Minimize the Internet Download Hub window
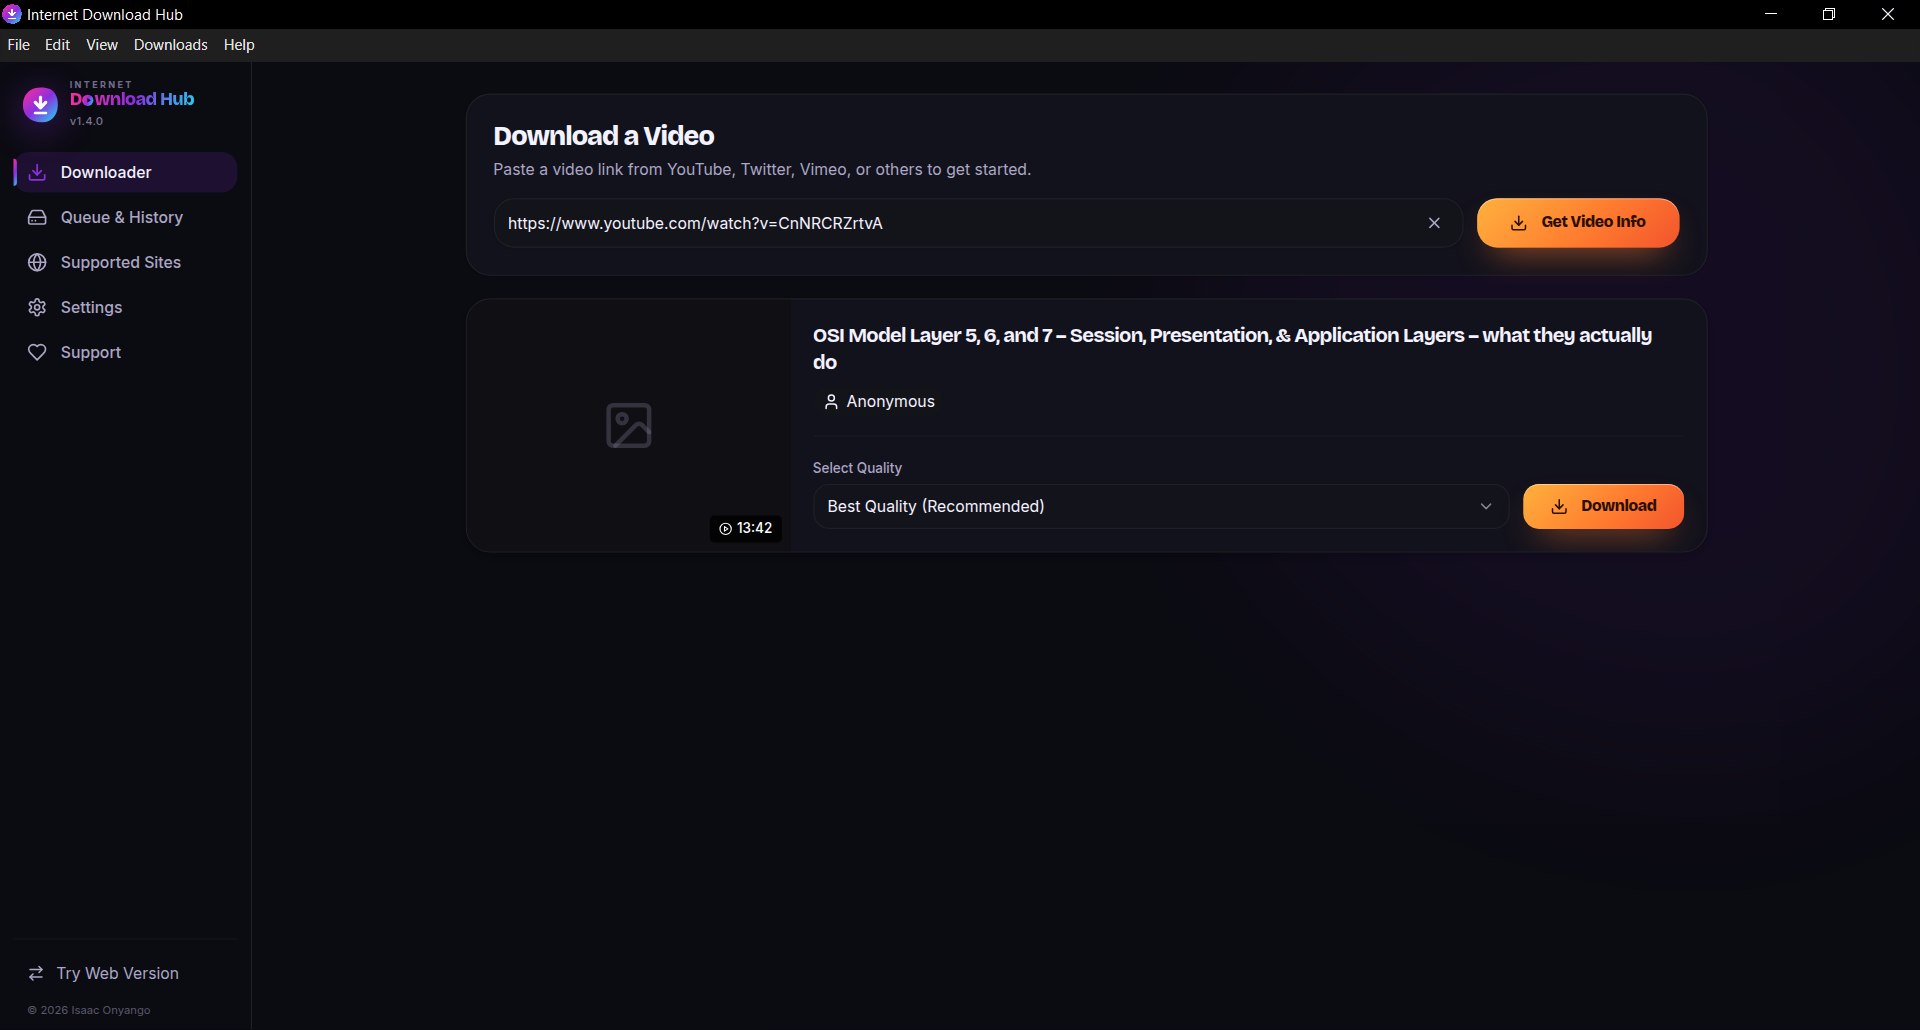 click(x=1771, y=14)
